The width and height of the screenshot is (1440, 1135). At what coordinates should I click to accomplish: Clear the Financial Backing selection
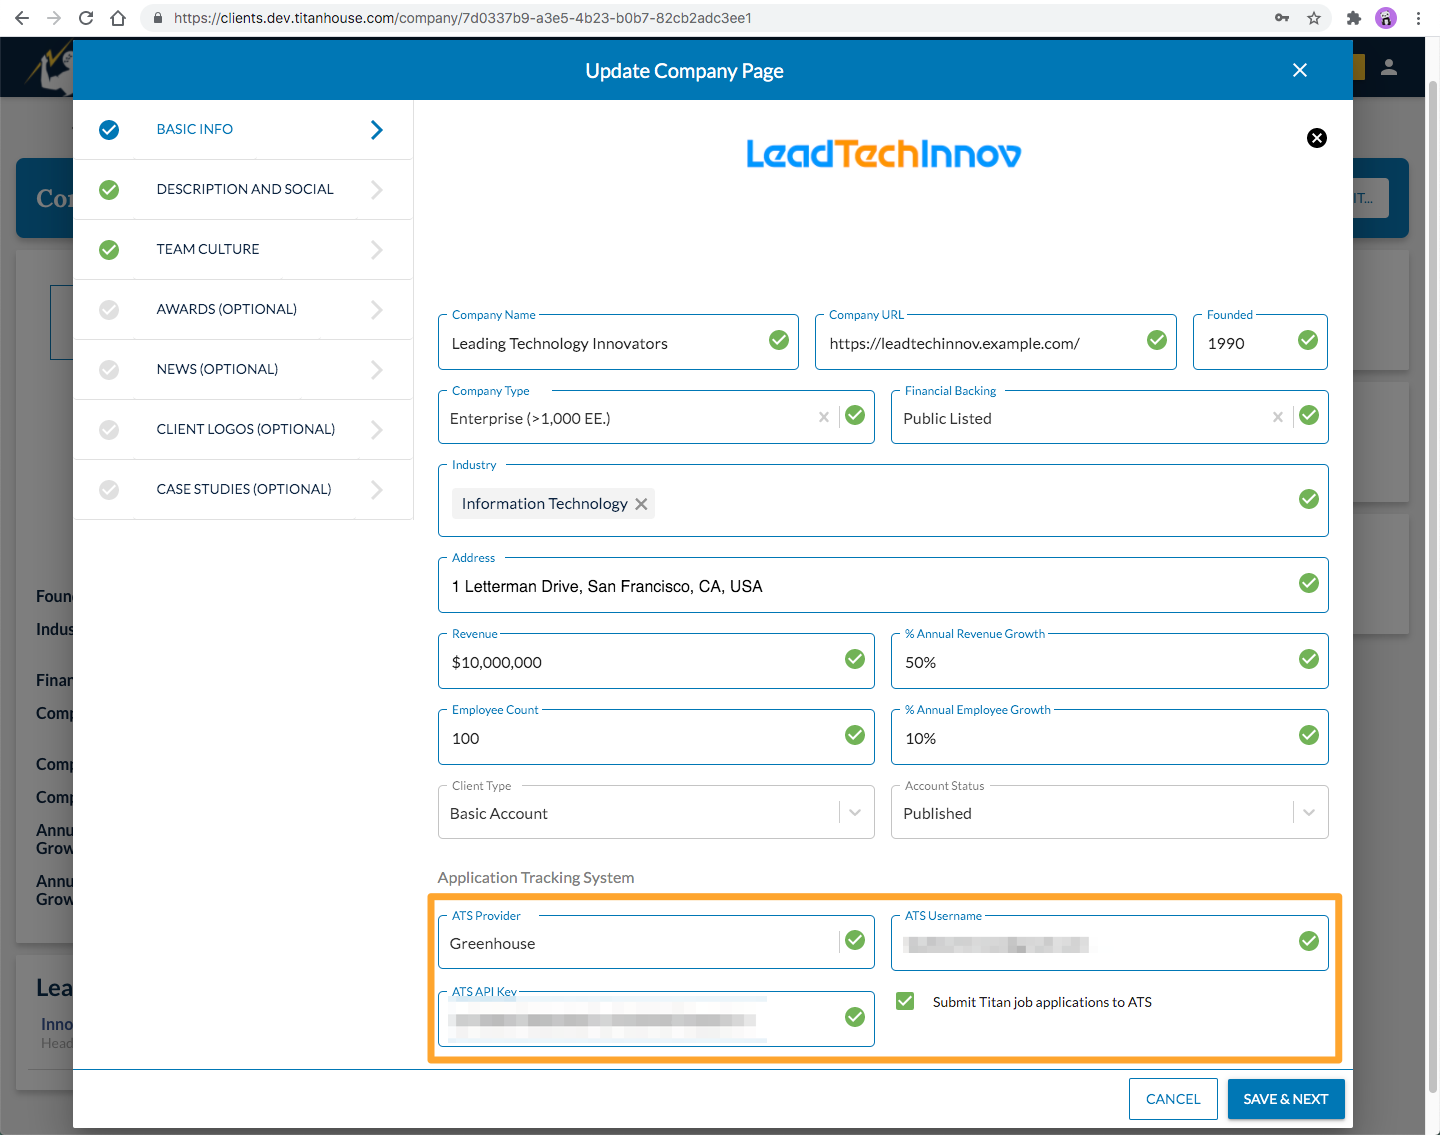click(1277, 417)
